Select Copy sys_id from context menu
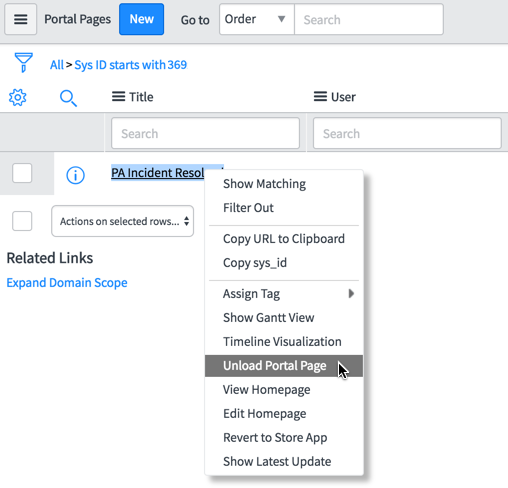This screenshot has height=488, width=508. 255,263
